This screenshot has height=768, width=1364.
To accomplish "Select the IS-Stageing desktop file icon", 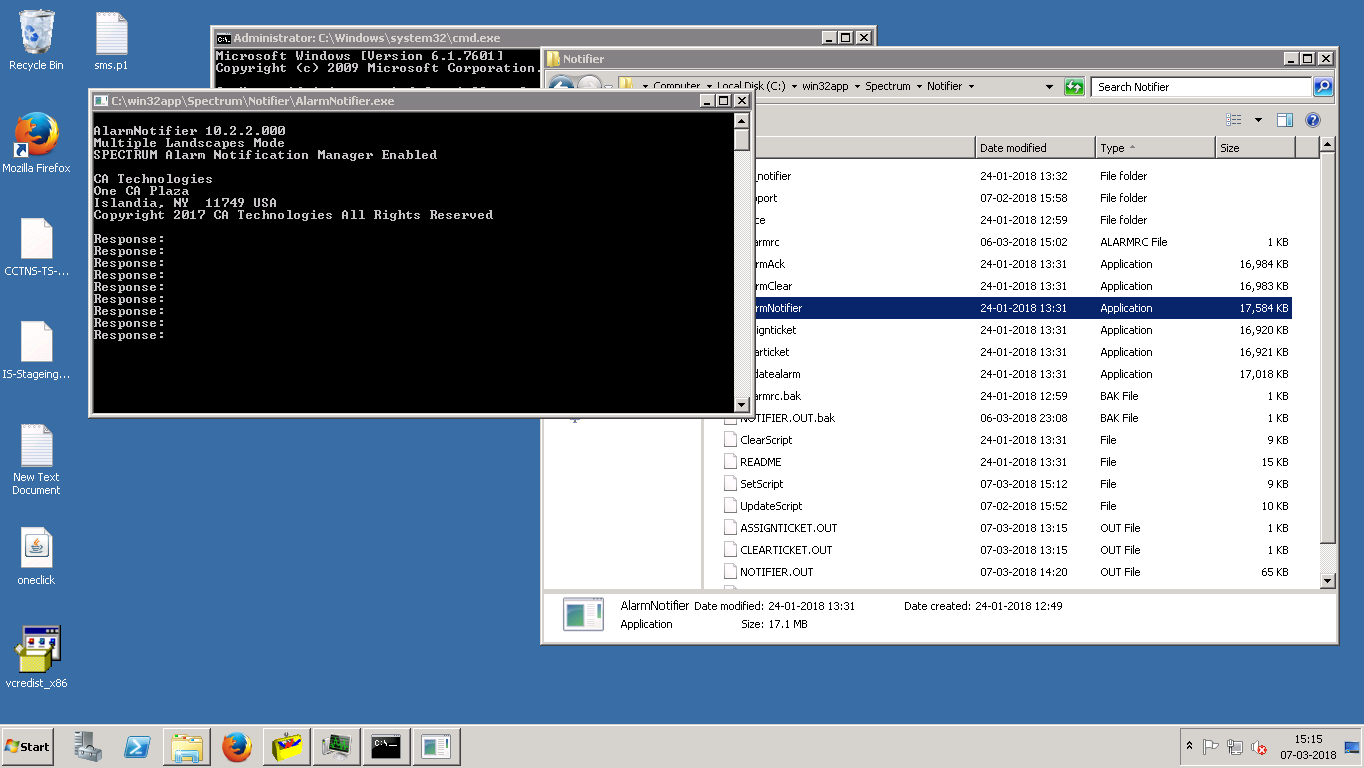I will coord(36,350).
